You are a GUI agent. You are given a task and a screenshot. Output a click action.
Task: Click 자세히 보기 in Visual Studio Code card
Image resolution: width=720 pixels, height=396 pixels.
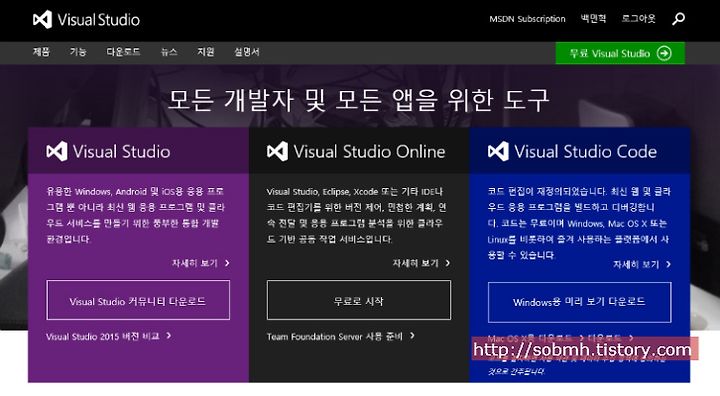642,265
